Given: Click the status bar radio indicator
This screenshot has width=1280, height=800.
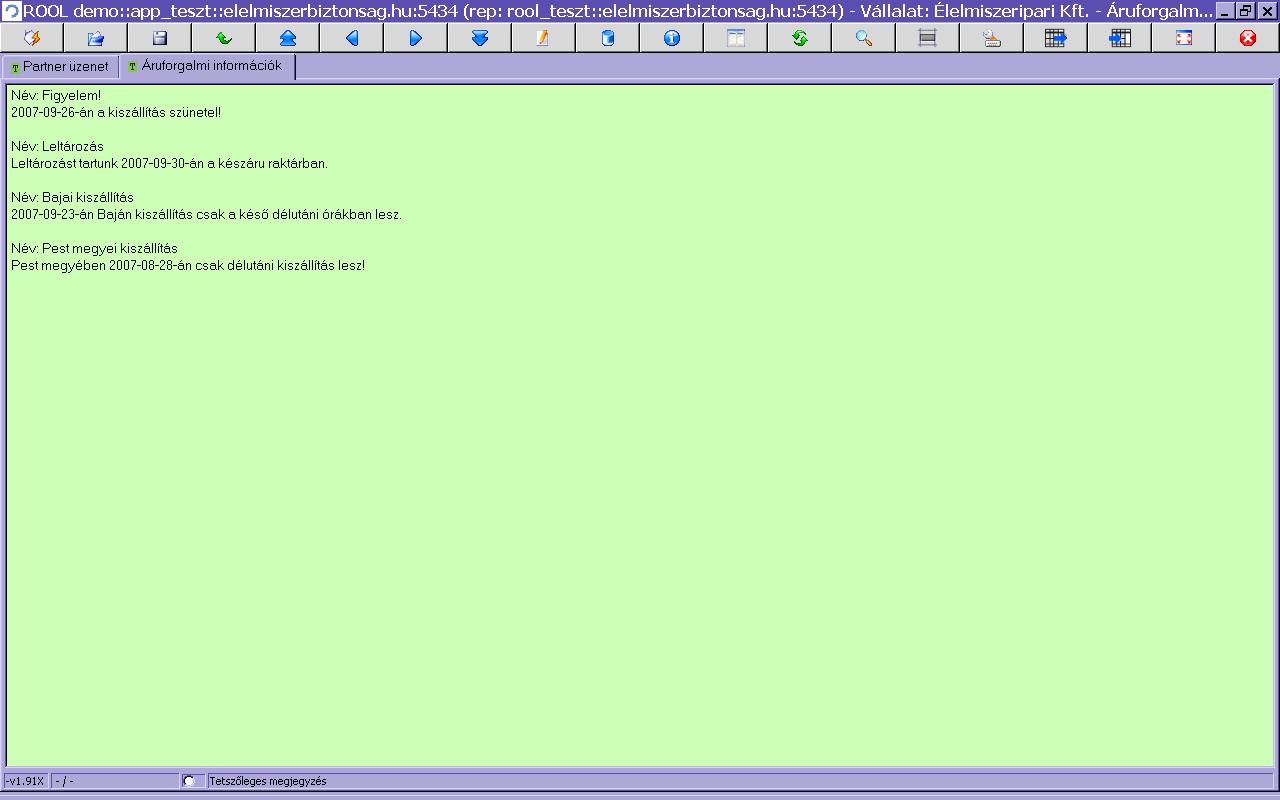Looking at the screenshot, I should [x=189, y=781].
